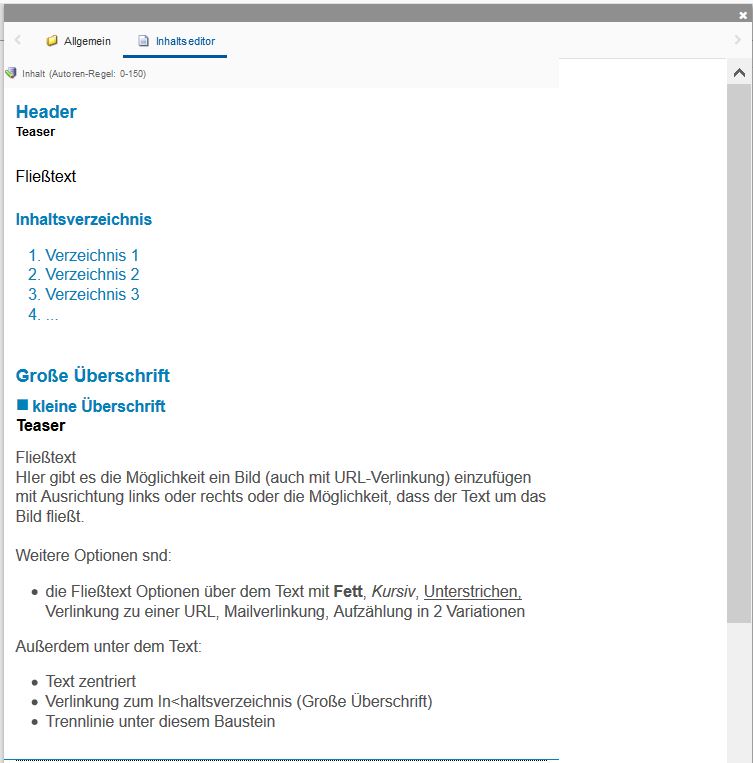The width and height of the screenshot is (753, 763).
Task: Jump to Verzeichnis 3 entry
Action: [x=92, y=294]
